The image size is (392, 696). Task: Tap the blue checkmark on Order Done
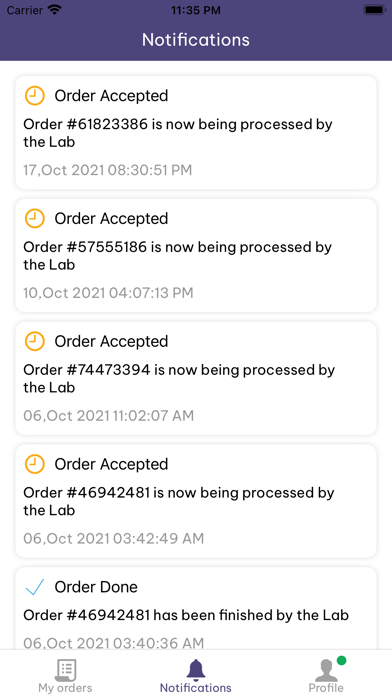click(x=34, y=587)
